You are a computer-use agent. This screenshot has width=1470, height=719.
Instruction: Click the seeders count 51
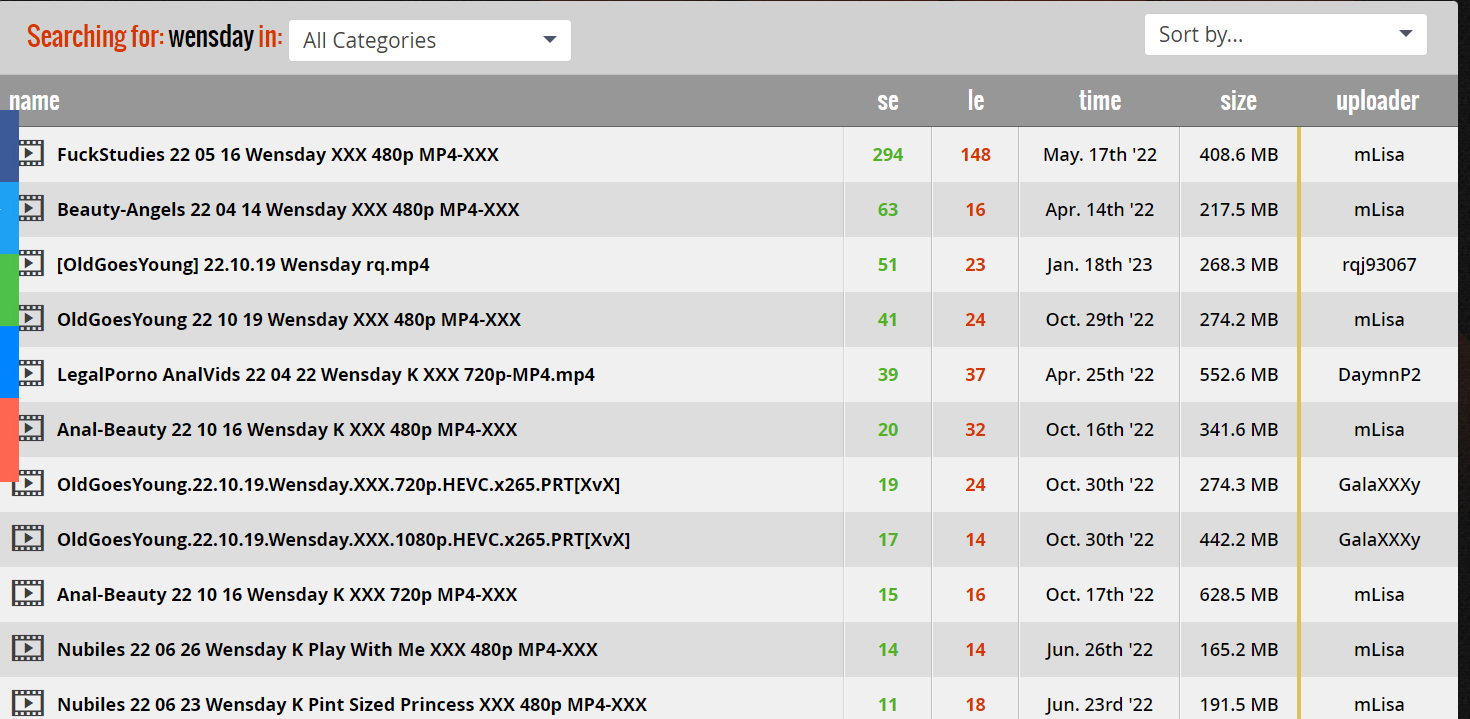(888, 265)
